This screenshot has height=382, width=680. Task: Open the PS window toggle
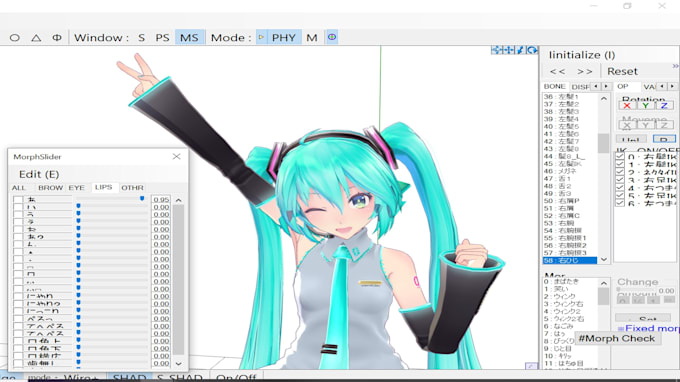coord(162,38)
